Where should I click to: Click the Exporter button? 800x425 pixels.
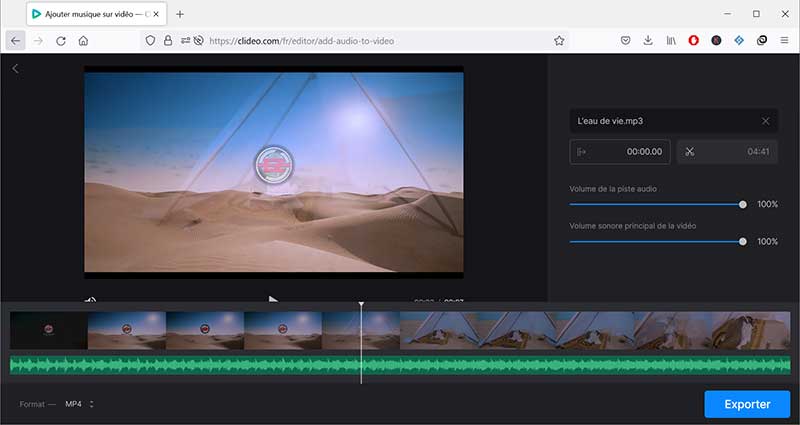pos(747,405)
